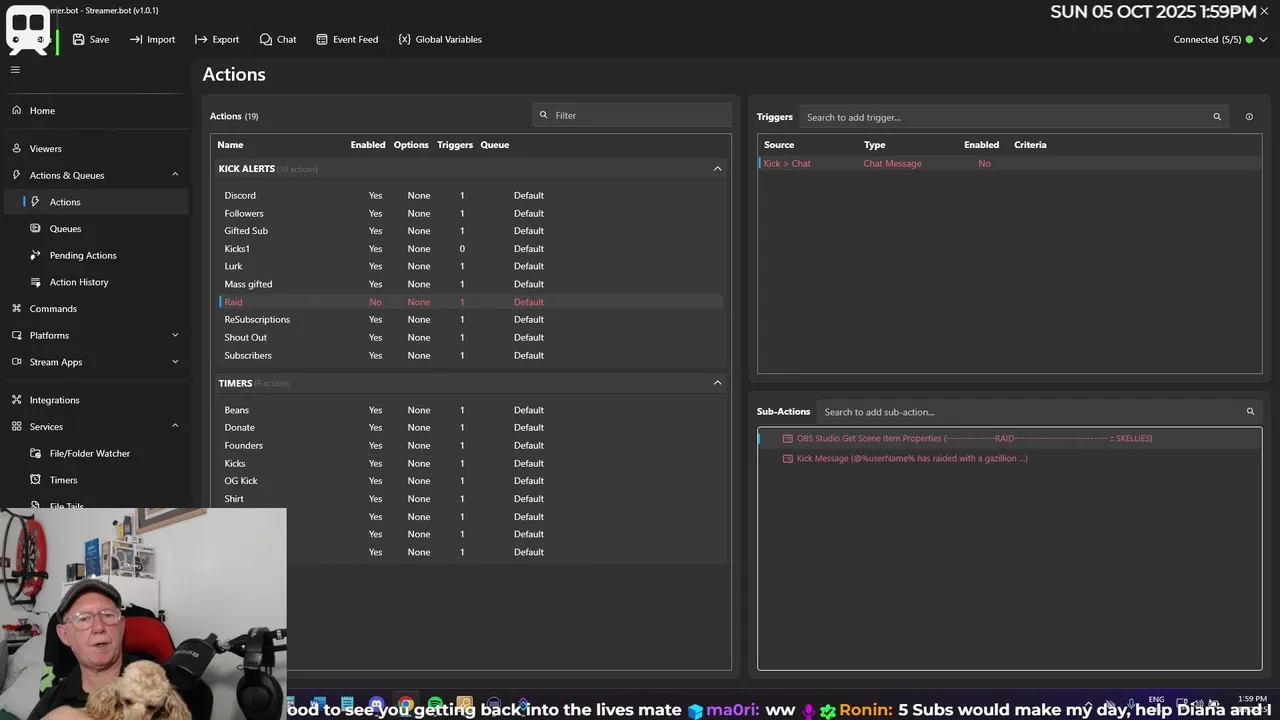1280x720 pixels.
Task: Sort actions by Queue column
Action: (495, 145)
